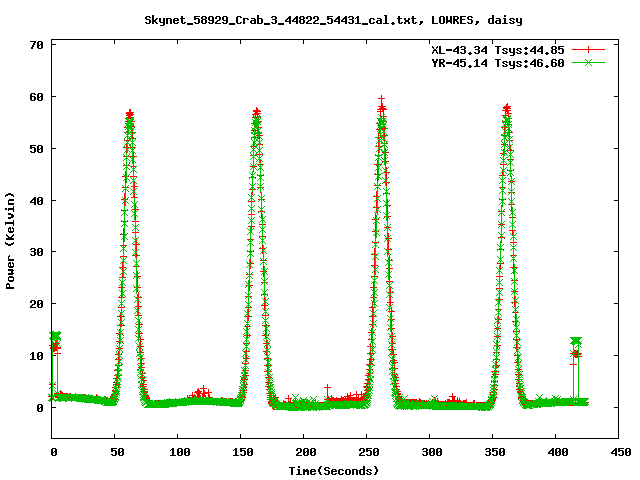Click y-axis tick label "40"
Image resolution: width=640 pixels, height=480 pixels.
(36, 201)
